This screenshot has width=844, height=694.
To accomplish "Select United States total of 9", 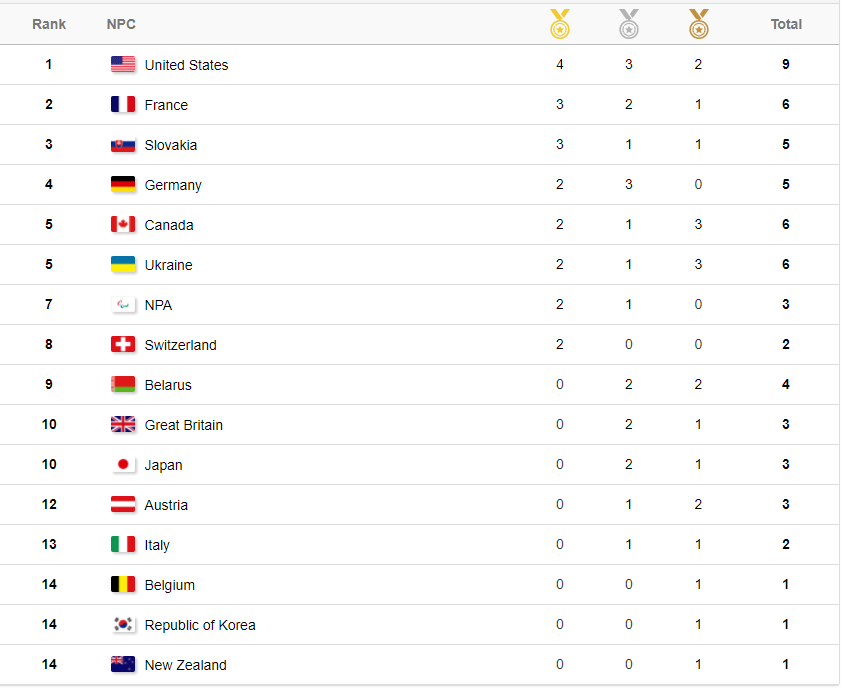I will pyautogui.click(x=786, y=65).
